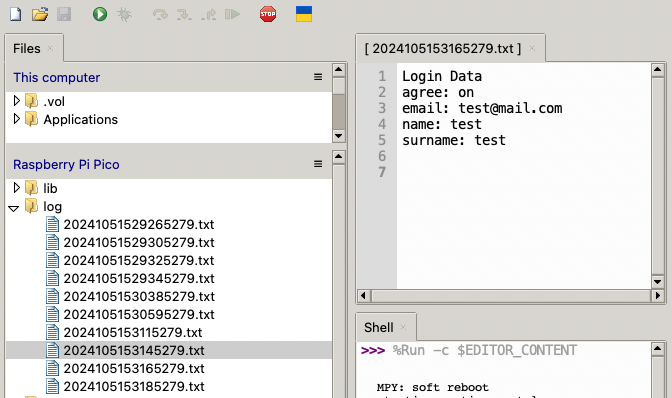
Task: Click the scroll-up arrow in the This computer pane
Action: pos(339,70)
